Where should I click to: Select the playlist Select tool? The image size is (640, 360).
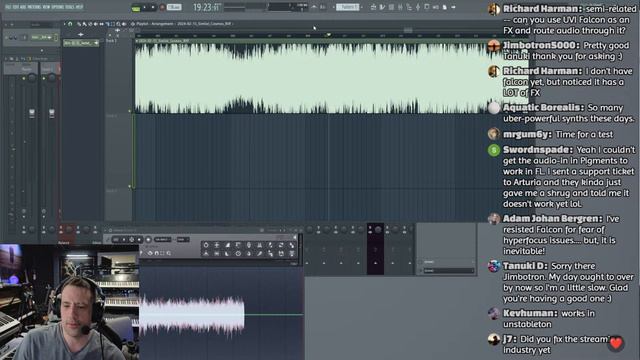tap(113, 24)
